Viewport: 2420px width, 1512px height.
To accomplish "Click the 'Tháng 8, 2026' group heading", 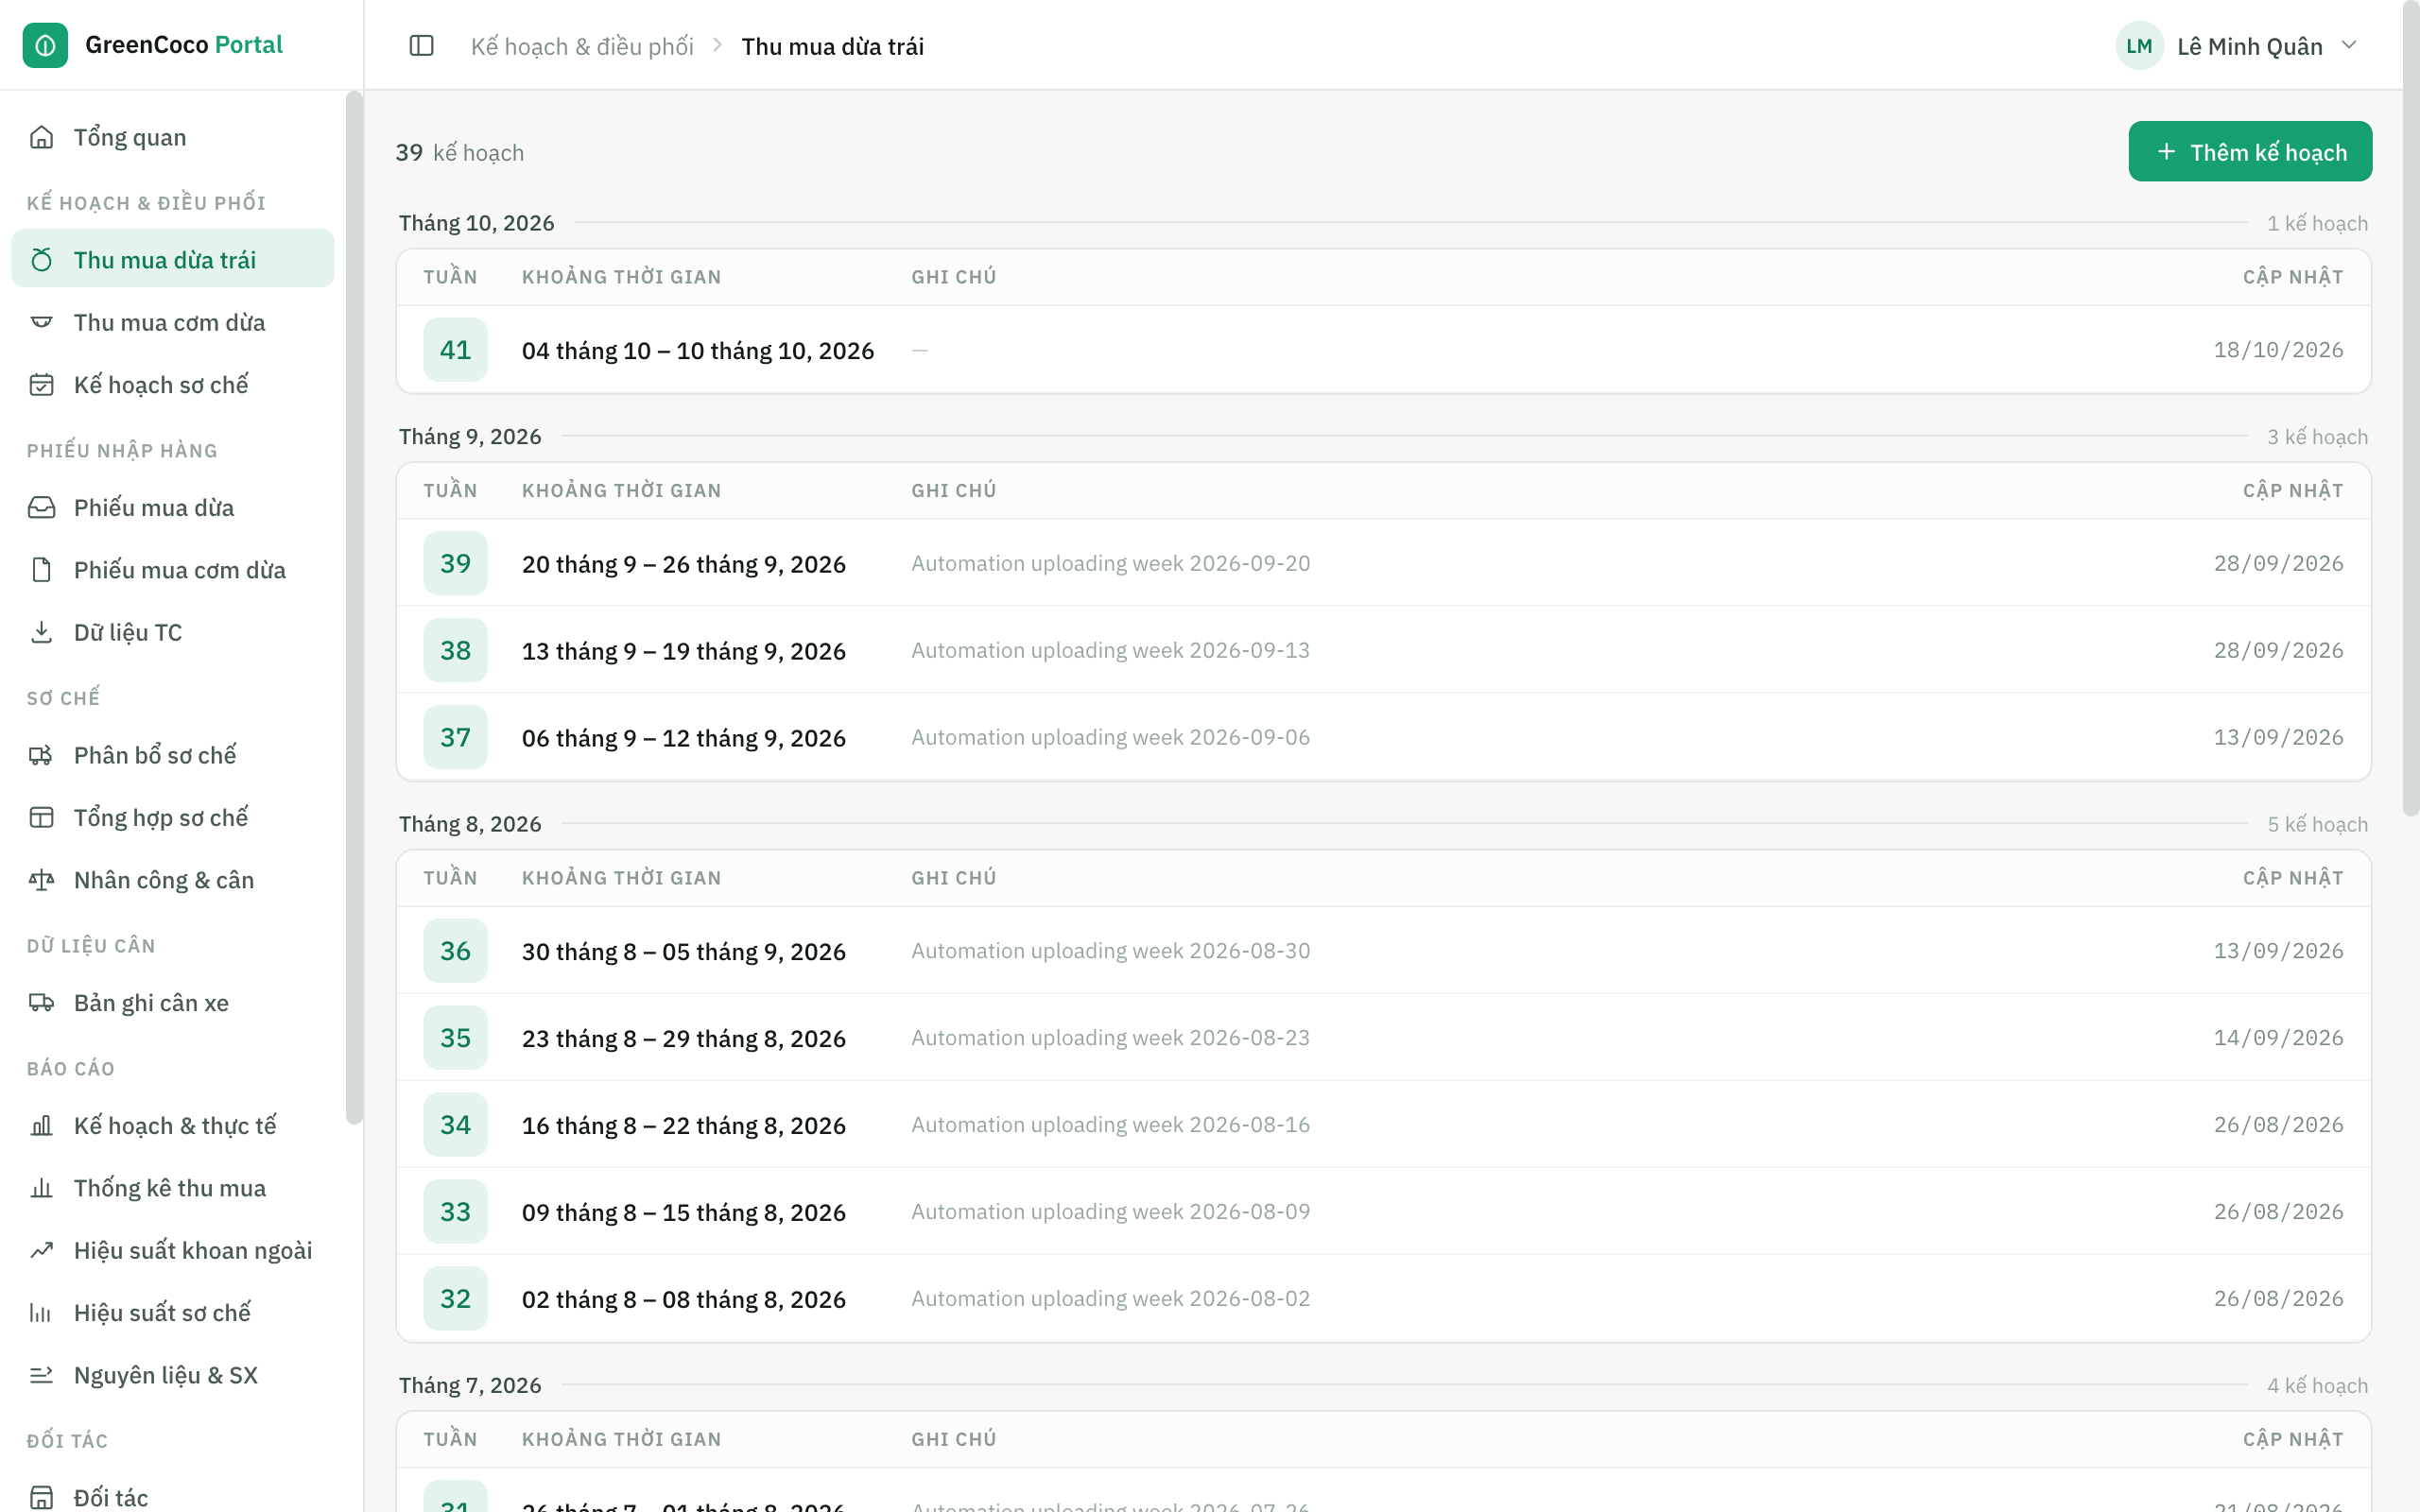I will pos(470,824).
